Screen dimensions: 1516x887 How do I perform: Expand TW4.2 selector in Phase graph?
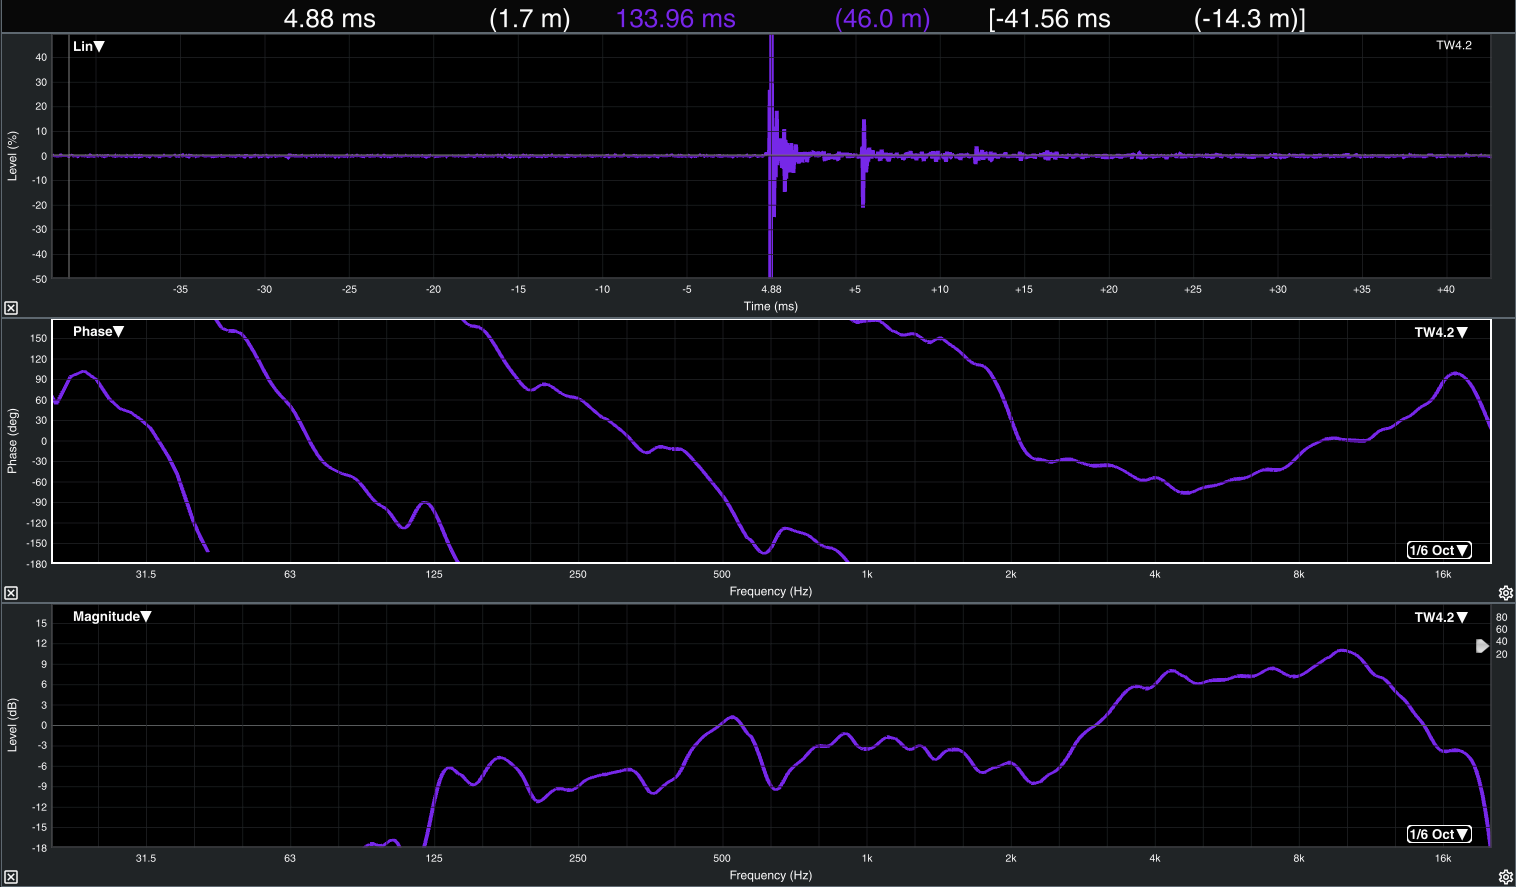[1441, 332]
